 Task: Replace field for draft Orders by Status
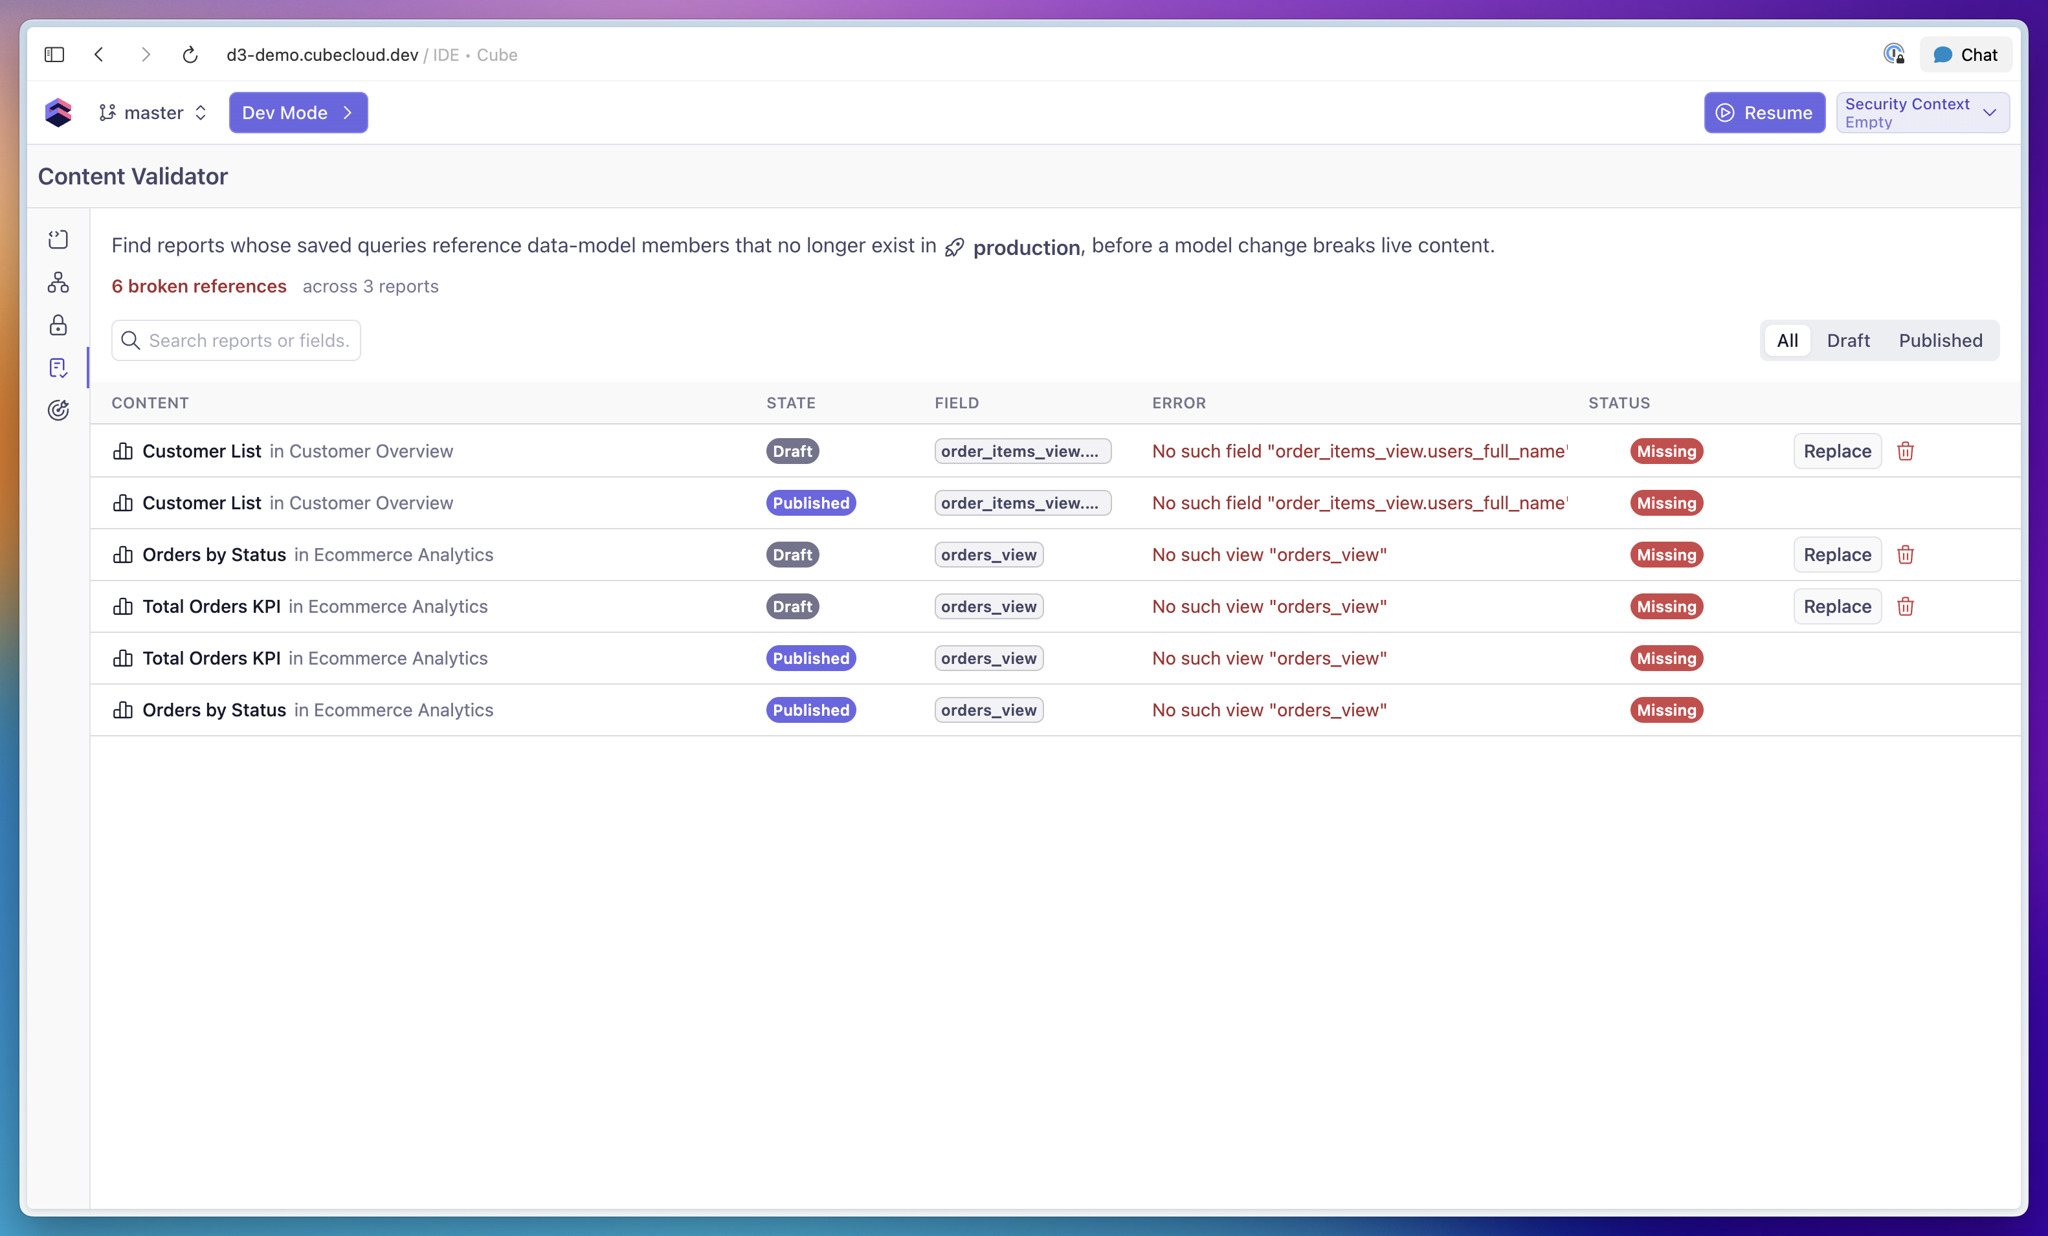(1837, 555)
